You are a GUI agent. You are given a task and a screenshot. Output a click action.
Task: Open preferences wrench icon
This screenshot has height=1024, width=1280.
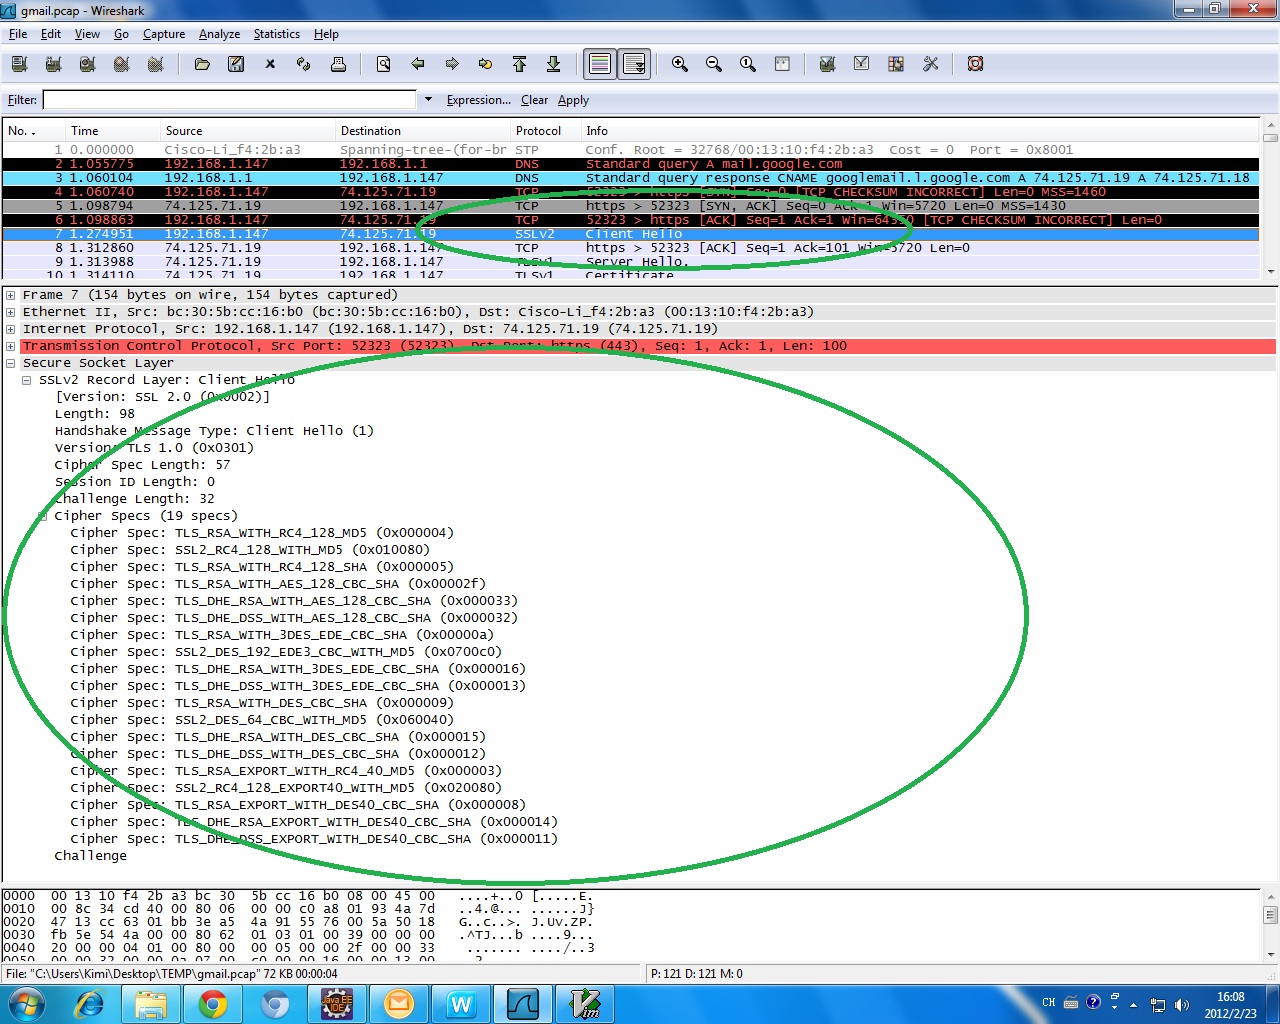[x=930, y=64]
